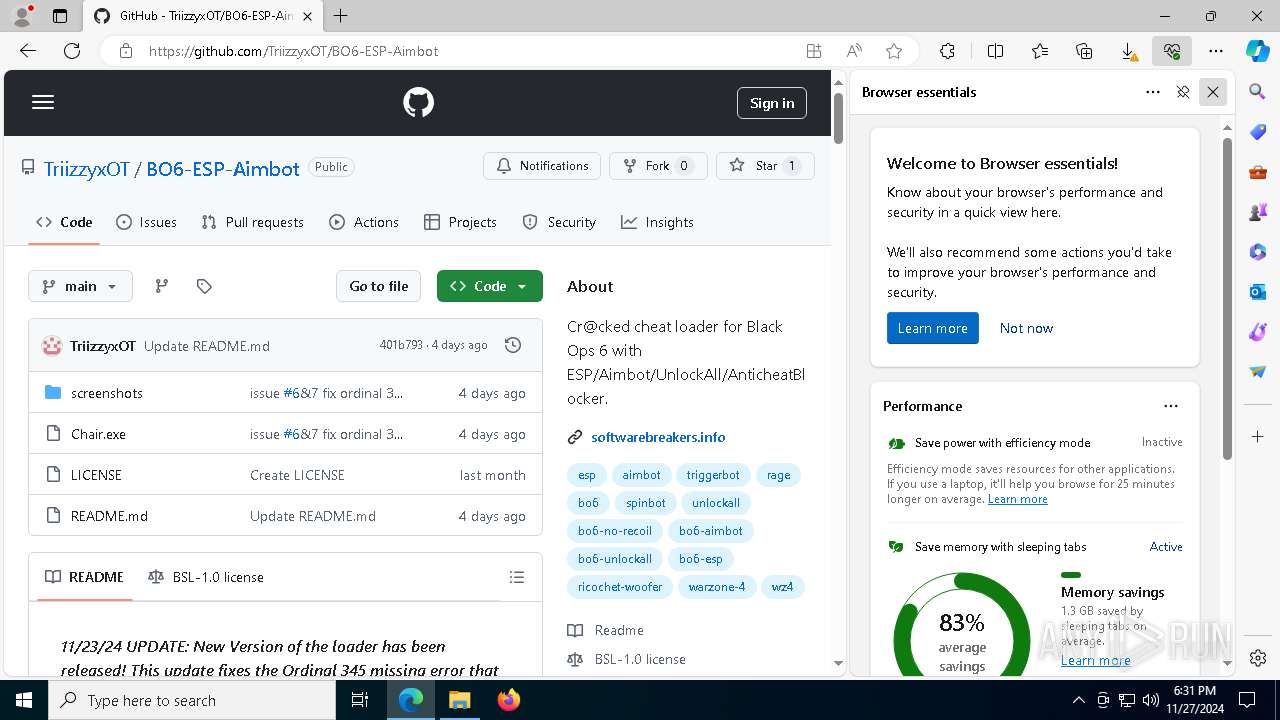Screen dimensions: 1280x720
Task: Close Browser essentials pane
Action: (1213, 92)
